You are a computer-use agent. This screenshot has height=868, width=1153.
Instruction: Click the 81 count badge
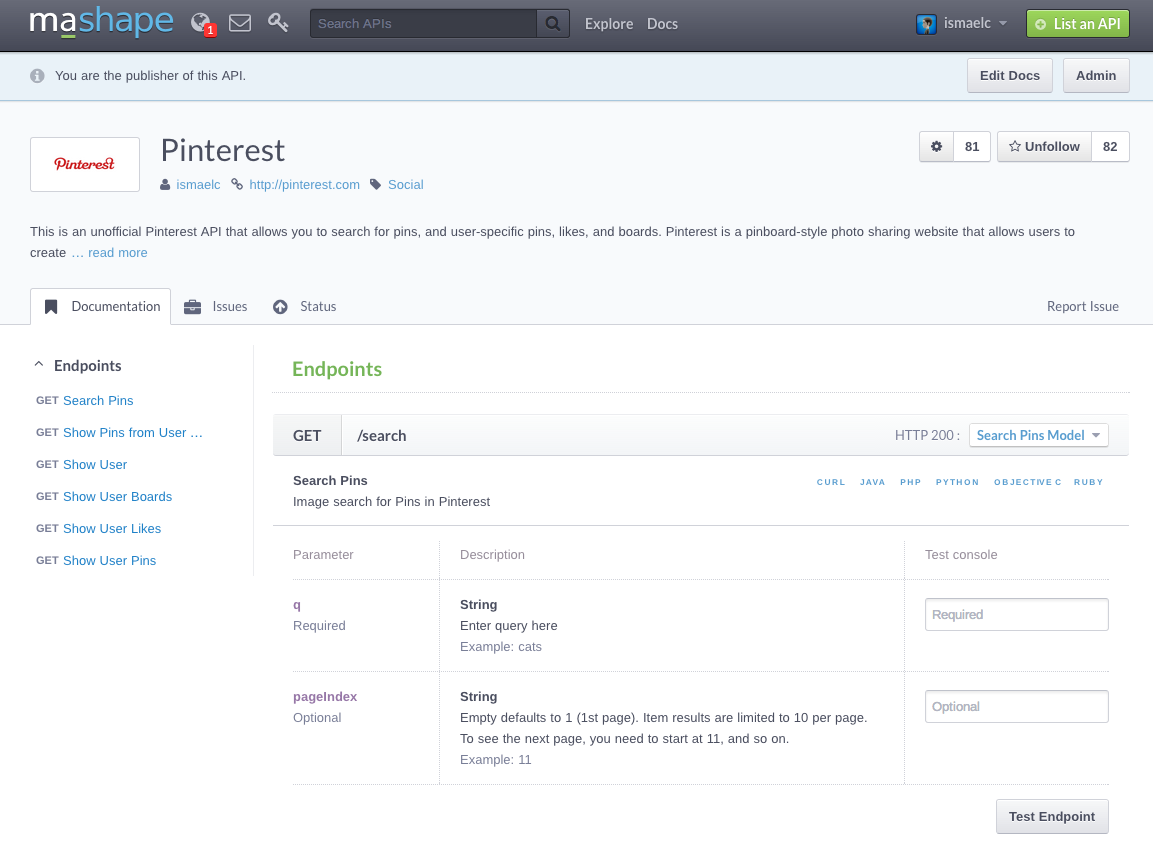point(972,146)
